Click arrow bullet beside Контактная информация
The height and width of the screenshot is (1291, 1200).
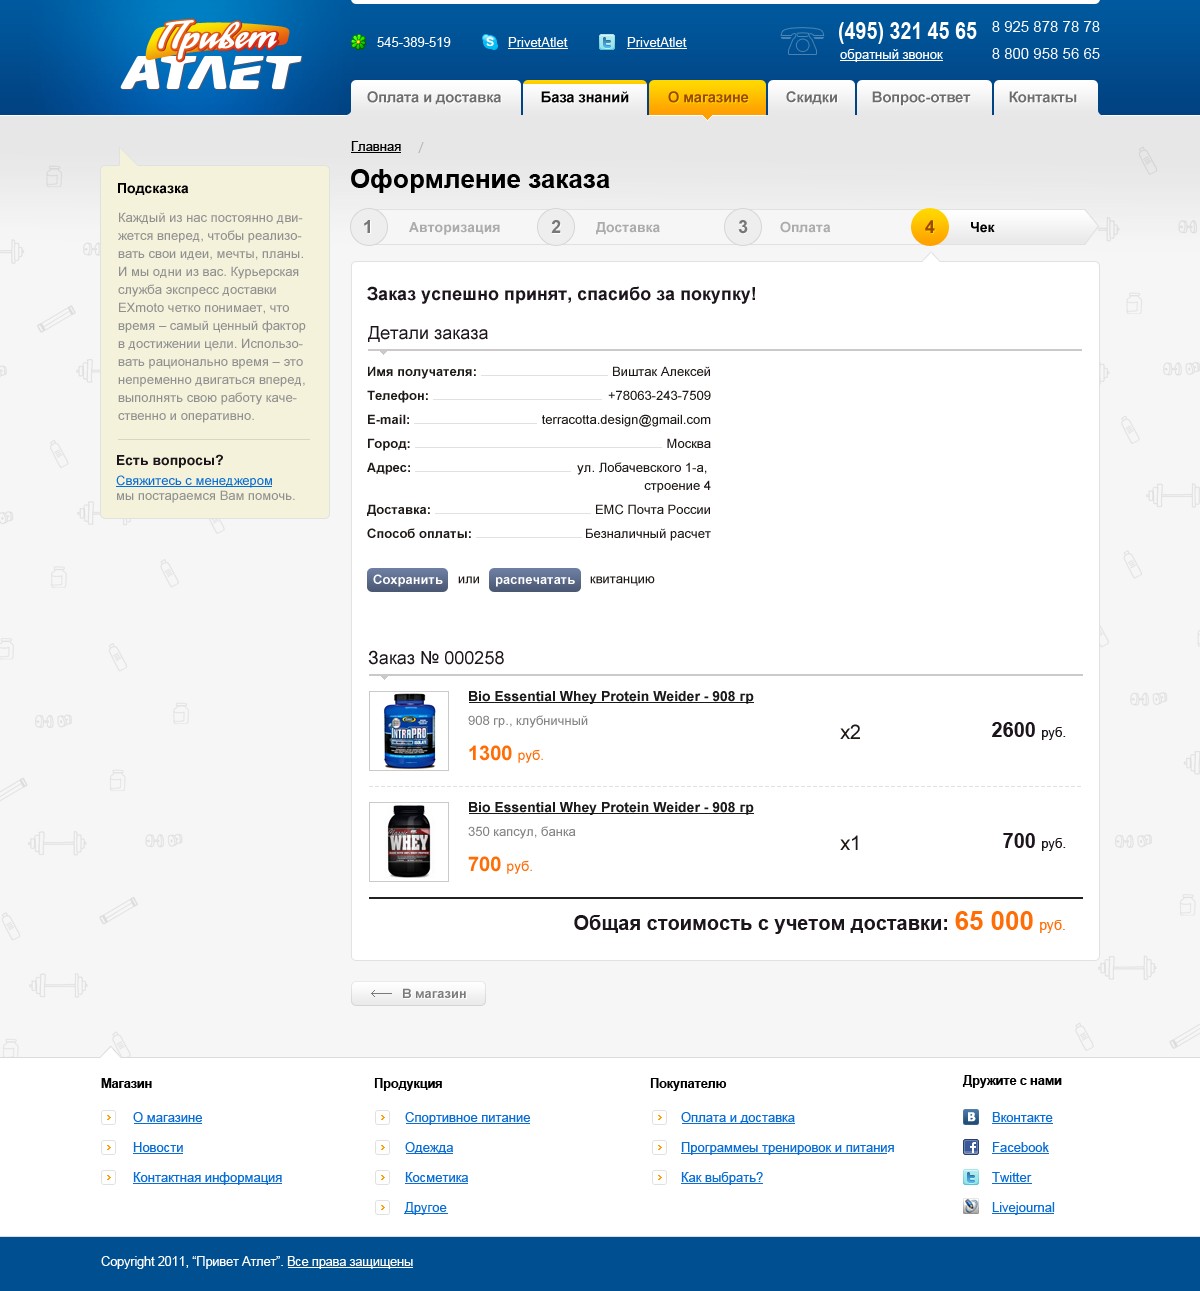pyautogui.click(x=108, y=1177)
